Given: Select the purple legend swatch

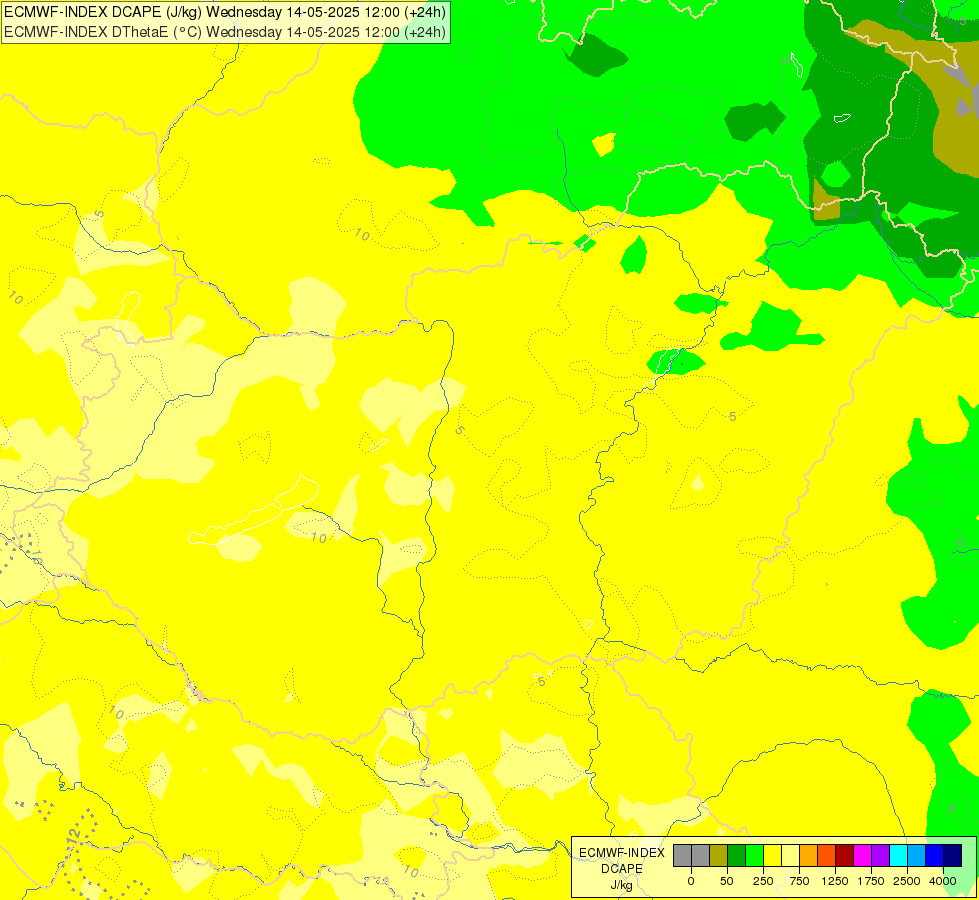Looking at the screenshot, I should click(881, 856).
